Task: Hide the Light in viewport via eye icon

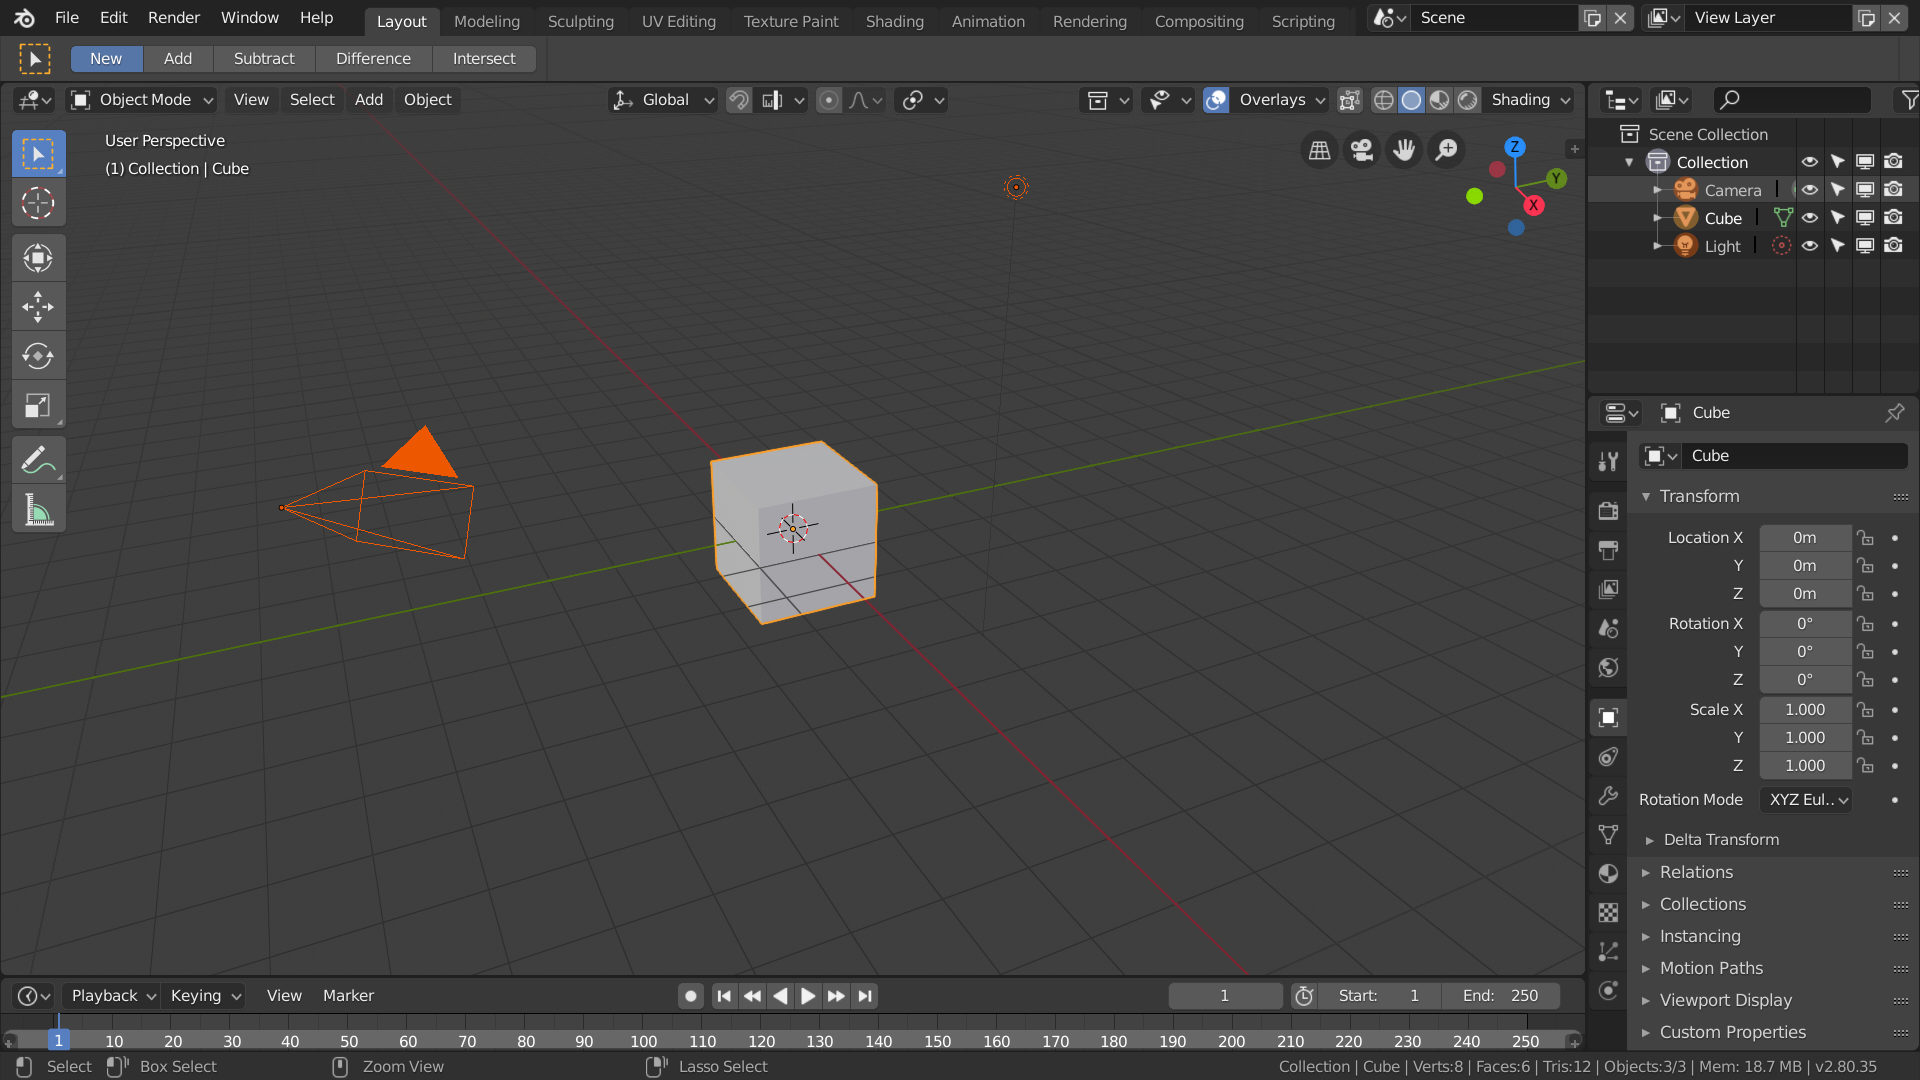Action: (1810, 246)
